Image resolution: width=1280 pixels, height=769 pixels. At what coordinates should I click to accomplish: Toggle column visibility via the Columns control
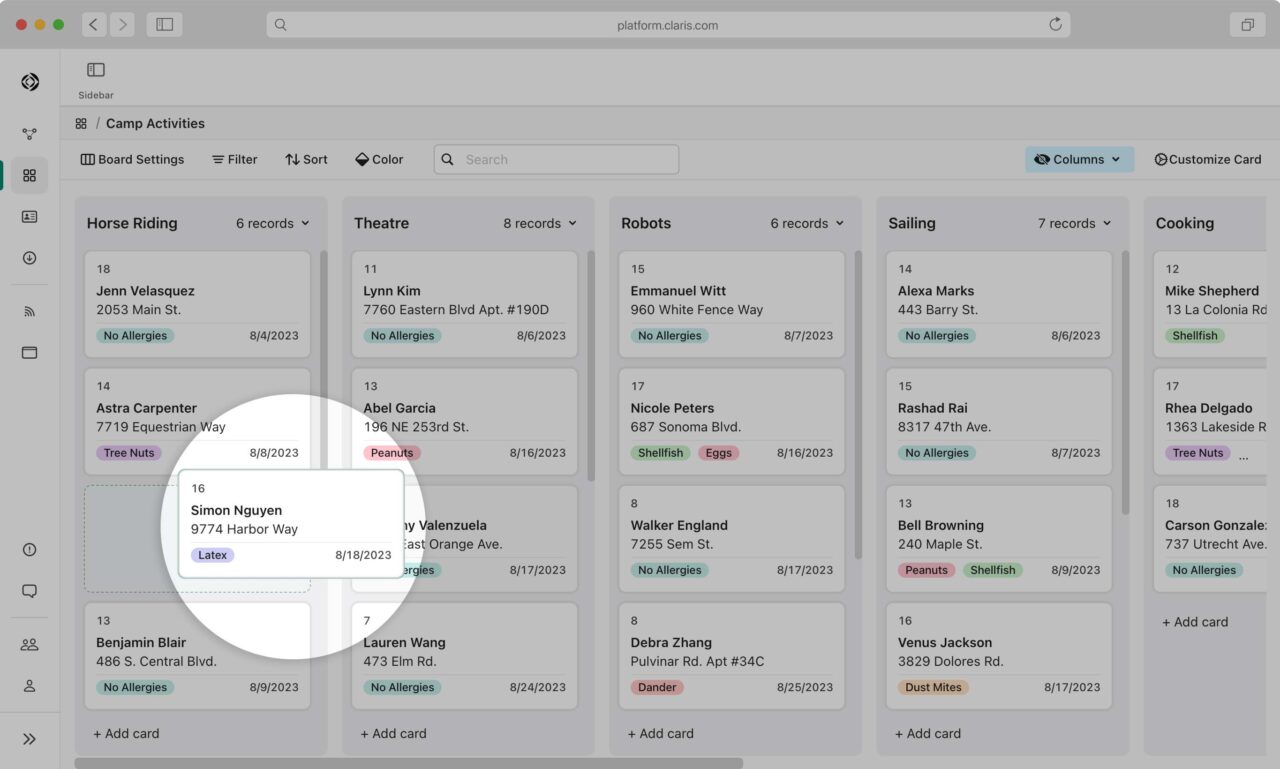1079,158
